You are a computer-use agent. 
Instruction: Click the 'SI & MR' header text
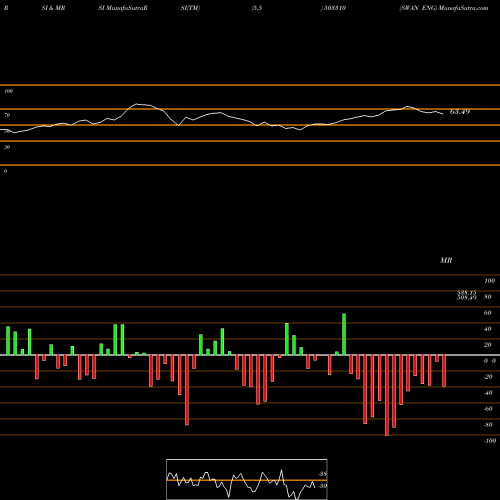coord(53,8)
